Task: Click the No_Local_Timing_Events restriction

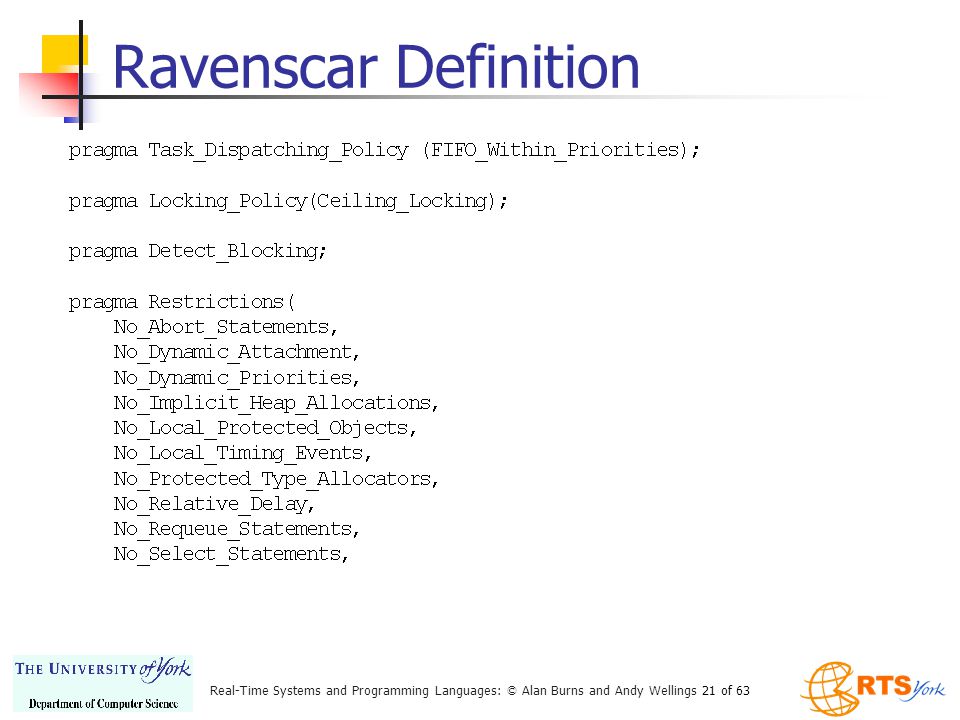Action: pyautogui.click(x=242, y=453)
